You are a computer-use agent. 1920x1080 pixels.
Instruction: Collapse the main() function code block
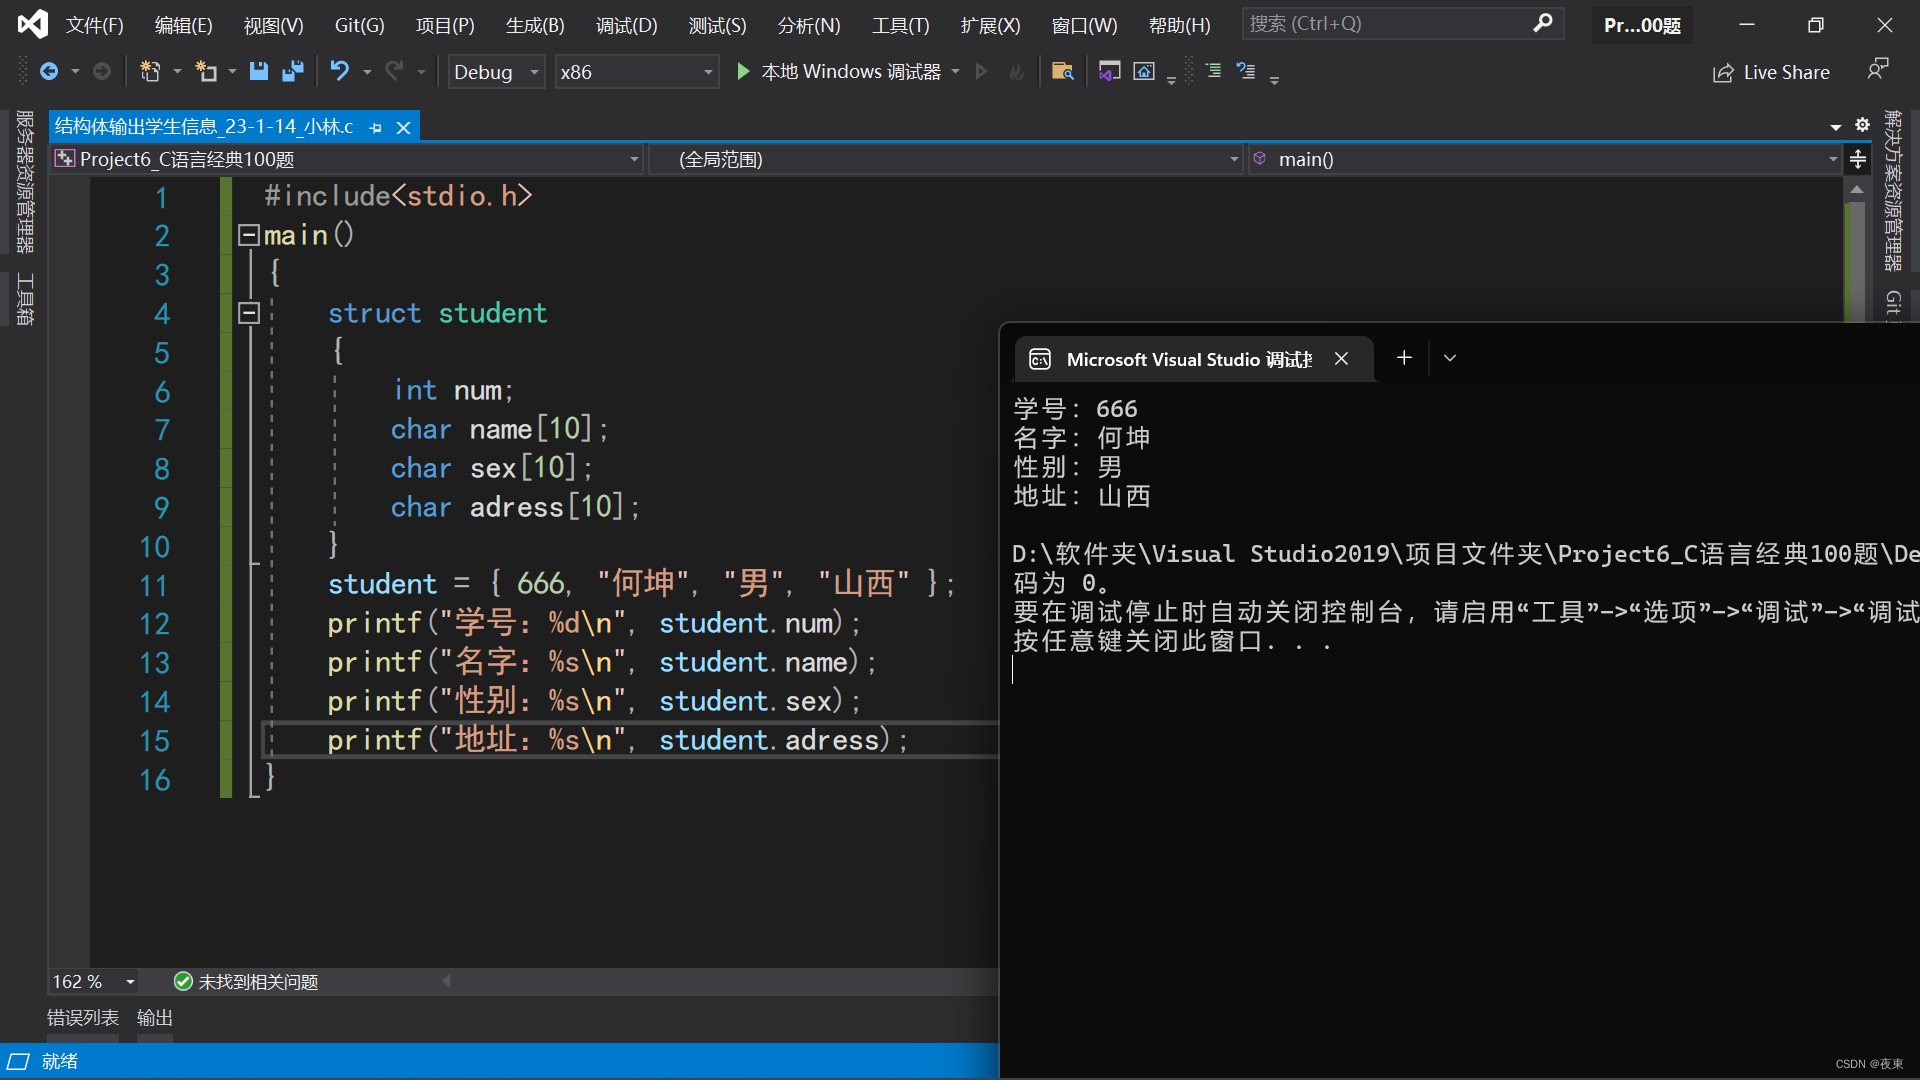[248, 235]
